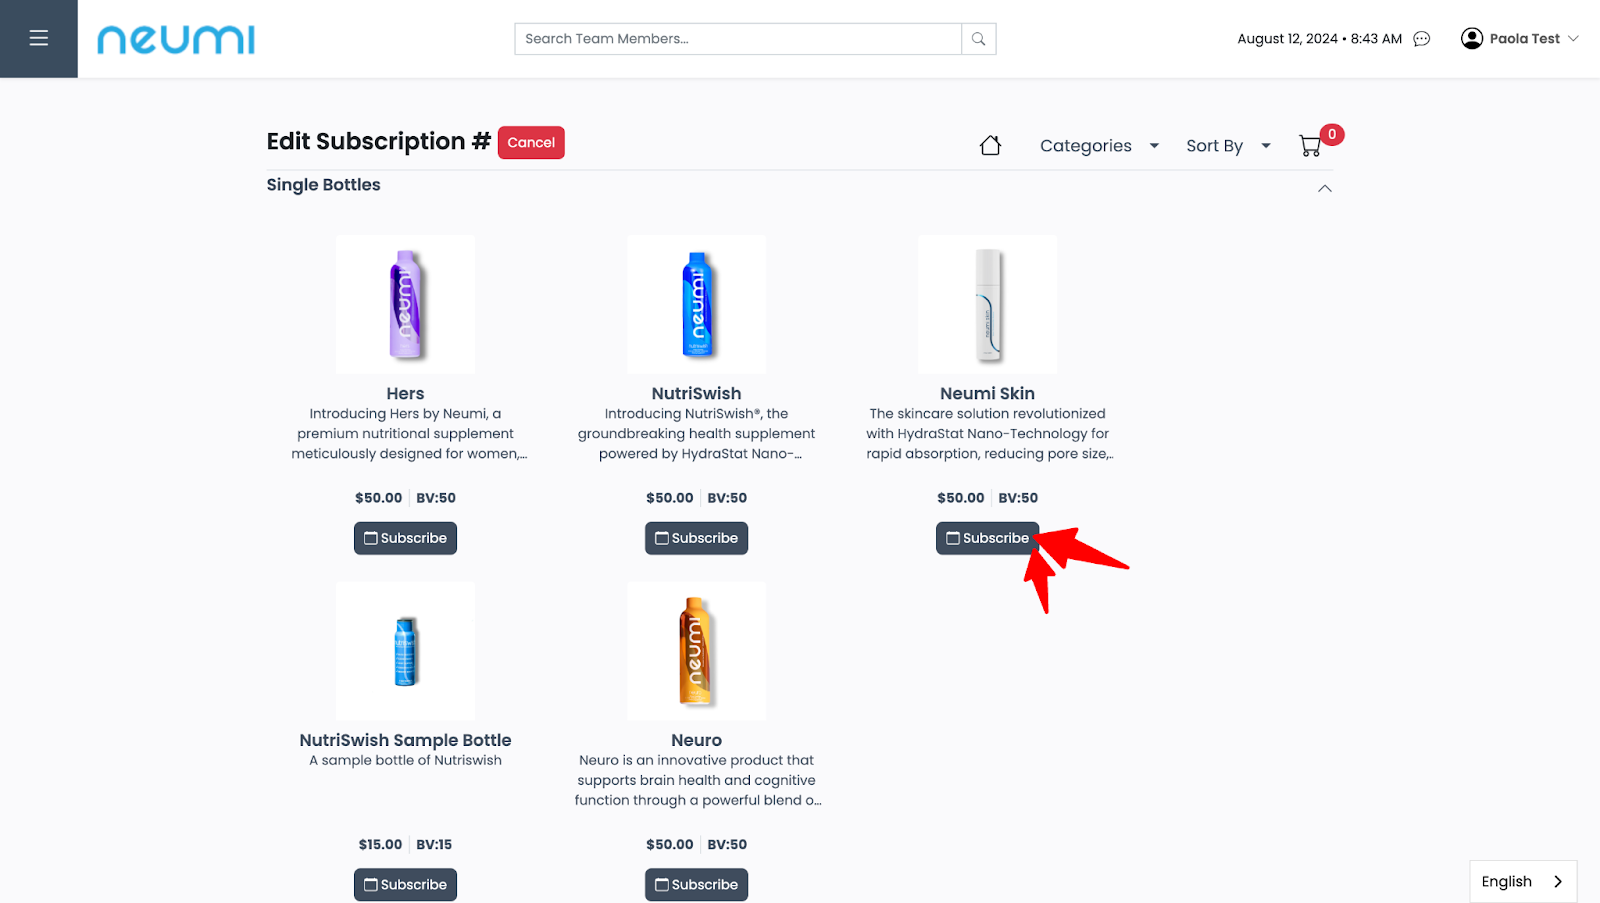
Task: Subscribe to Neuro
Action: [x=696, y=885]
